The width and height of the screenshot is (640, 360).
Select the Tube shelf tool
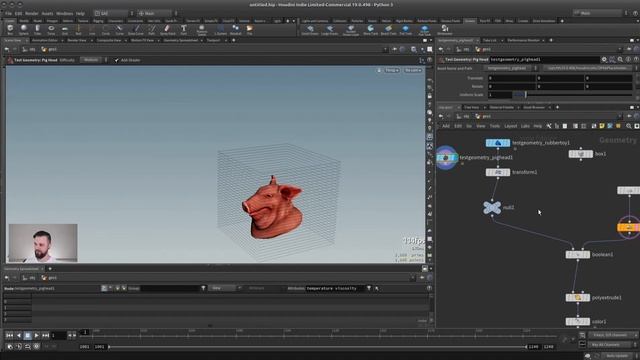[38, 29]
